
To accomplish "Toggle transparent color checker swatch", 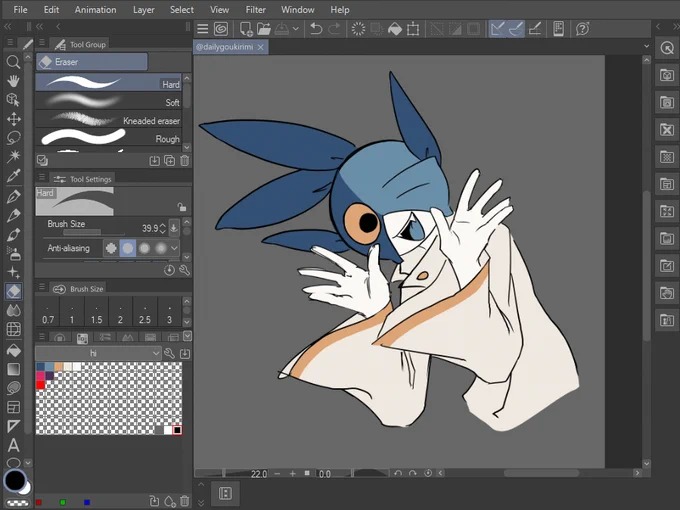I will click(17, 503).
